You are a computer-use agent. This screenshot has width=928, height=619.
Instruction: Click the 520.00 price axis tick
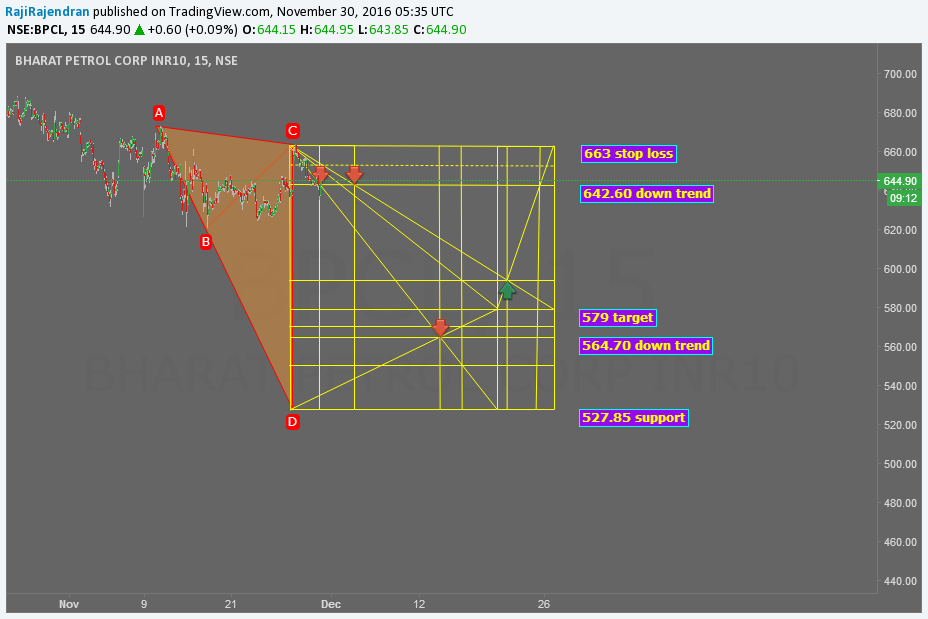(900, 425)
